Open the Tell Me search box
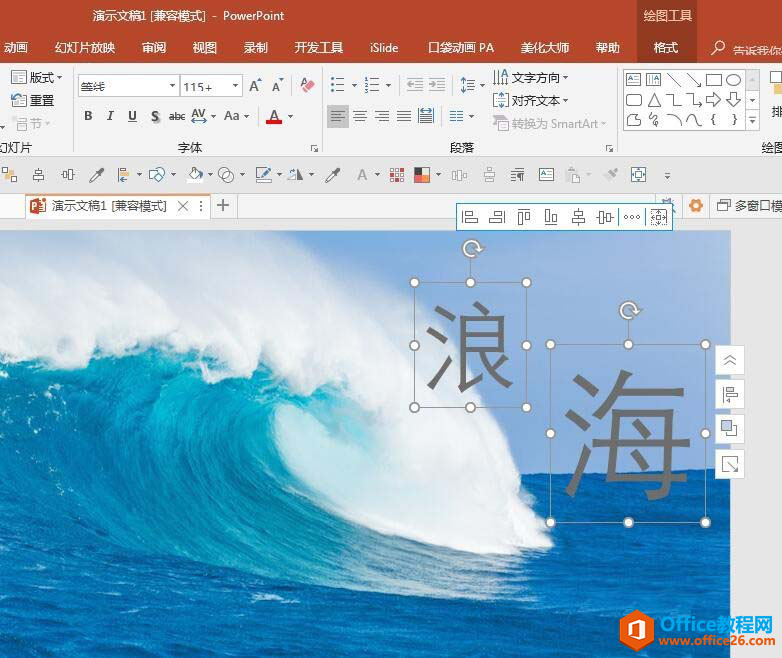Screen dimensions: 782x658 pyautogui.click(x=746, y=49)
